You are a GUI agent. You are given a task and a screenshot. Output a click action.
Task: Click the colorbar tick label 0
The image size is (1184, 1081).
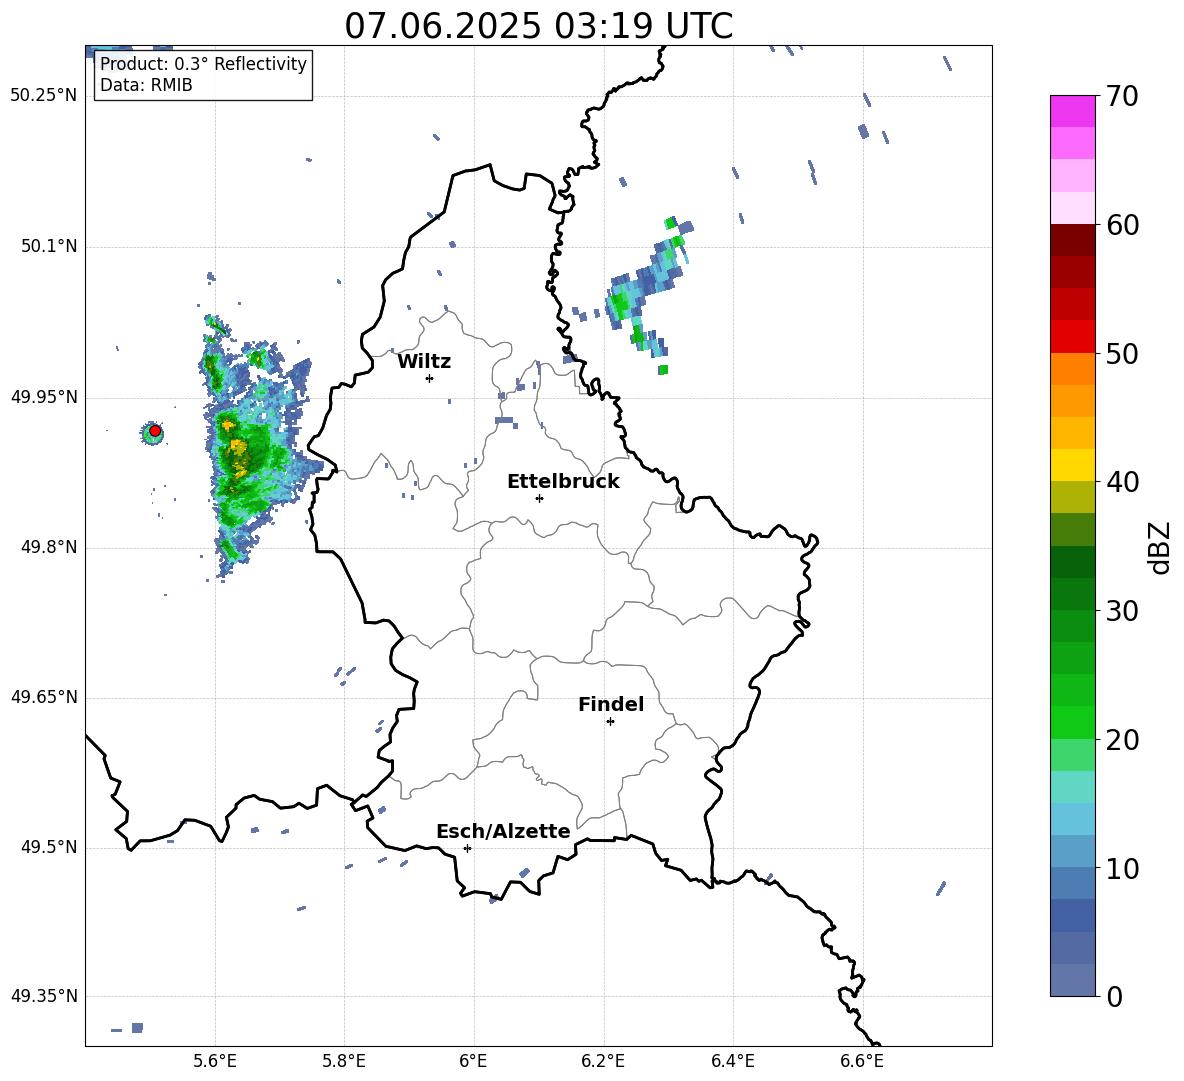pos(1114,996)
